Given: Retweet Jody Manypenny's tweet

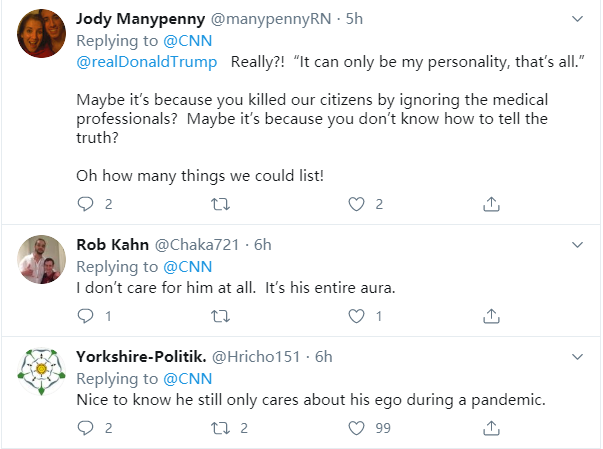Looking at the screenshot, I should pos(221,204).
